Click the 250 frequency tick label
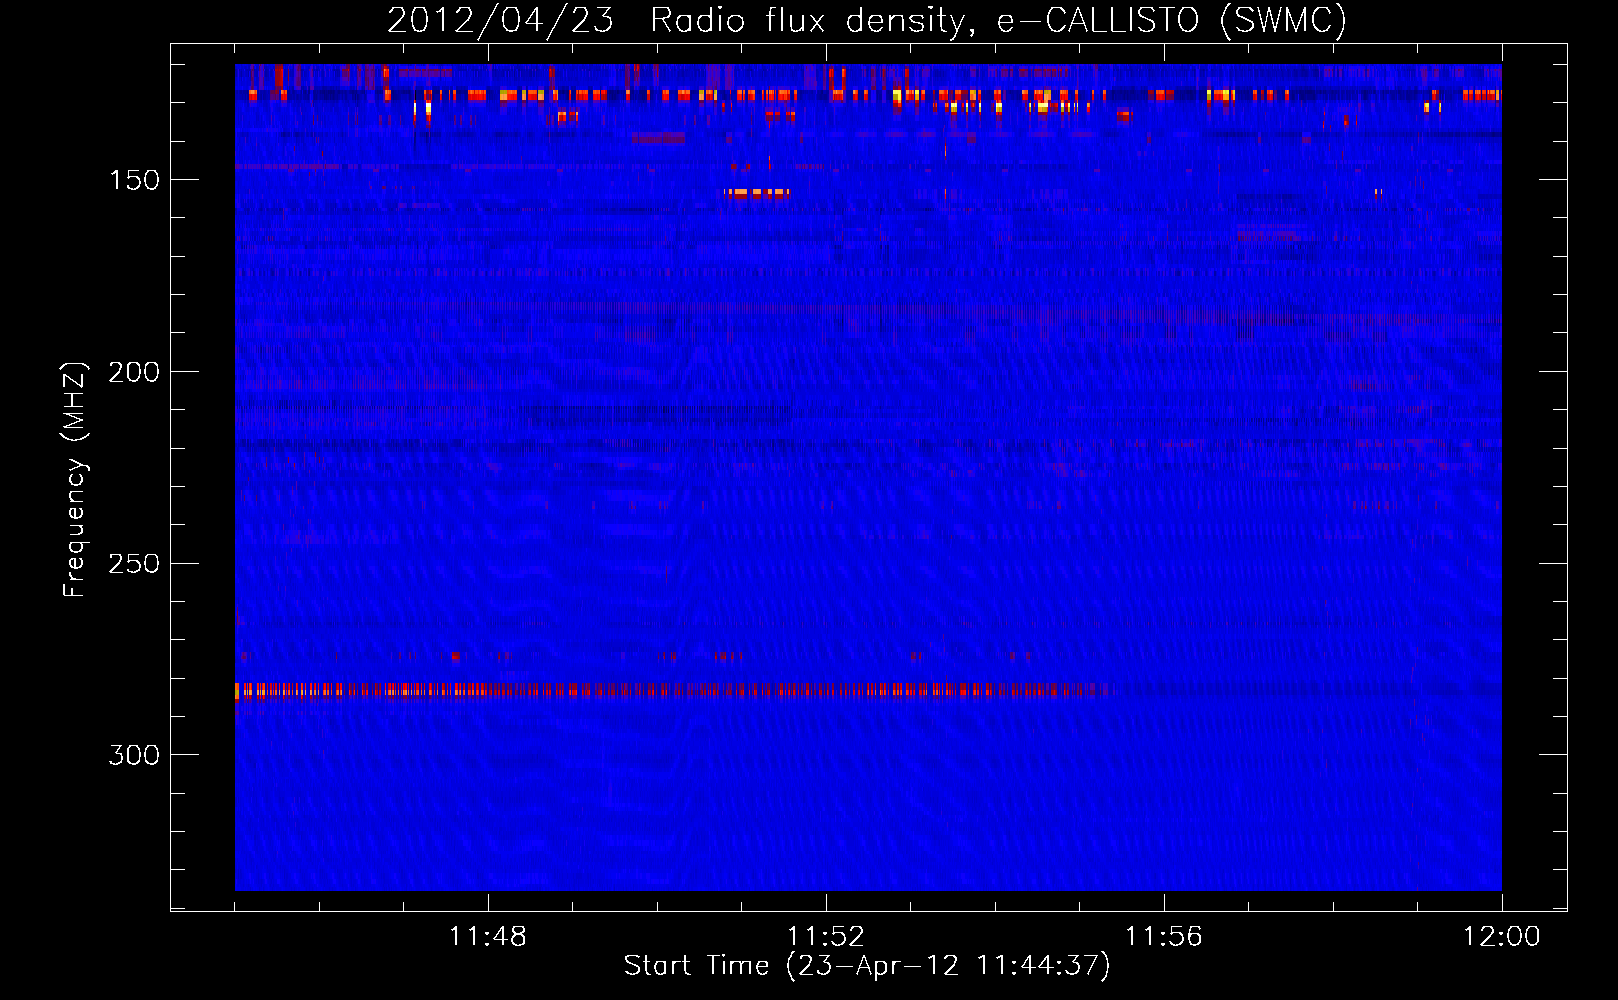This screenshot has height=1000, width=1618. point(134,564)
